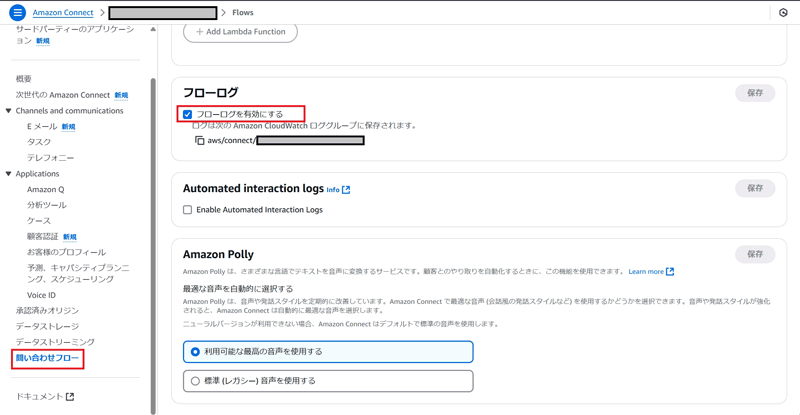Image resolution: width=800 pixels, height=415 pixels.
Task: Open ケース in the sidebar
Action: point(39,221)
